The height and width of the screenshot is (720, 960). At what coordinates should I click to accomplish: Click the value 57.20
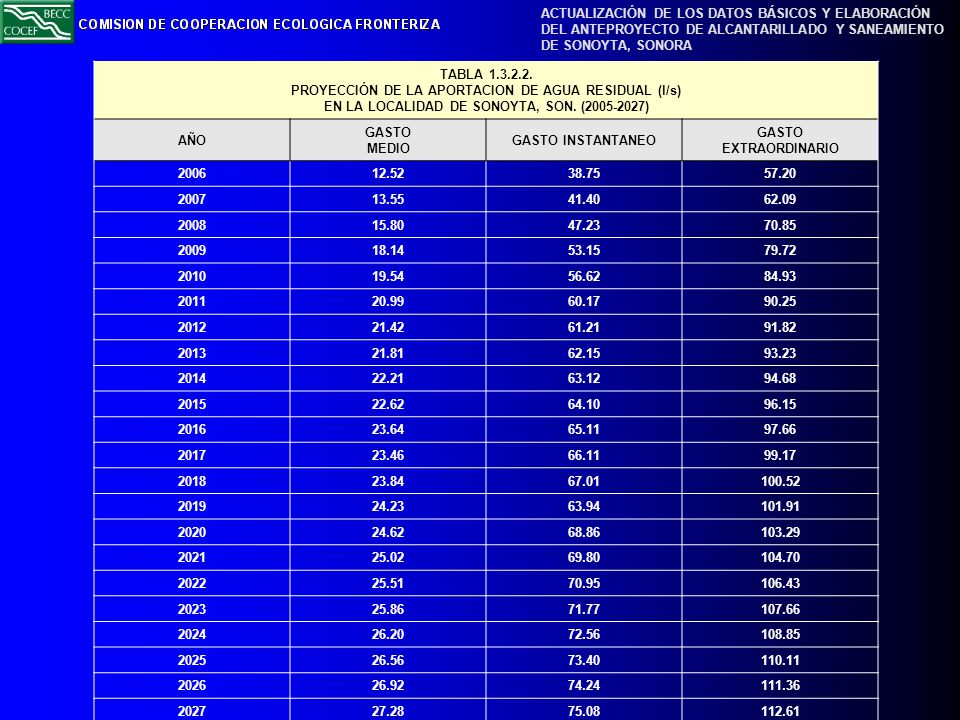780,173
